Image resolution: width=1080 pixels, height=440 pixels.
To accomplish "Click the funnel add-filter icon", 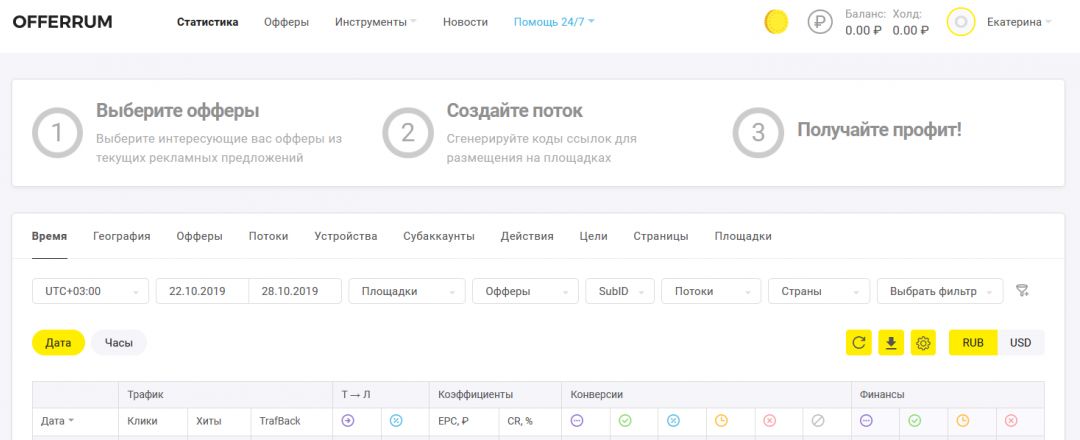I will 1022,291.
